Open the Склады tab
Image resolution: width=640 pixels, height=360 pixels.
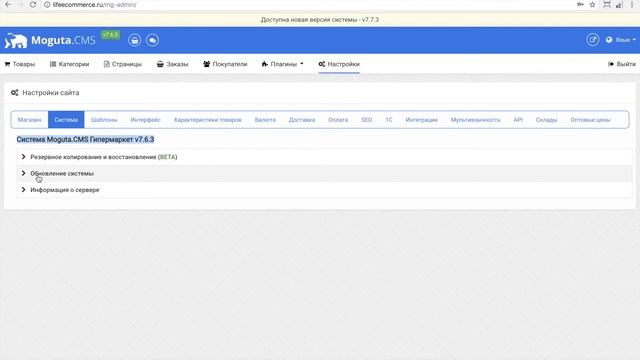coord(546,120)
